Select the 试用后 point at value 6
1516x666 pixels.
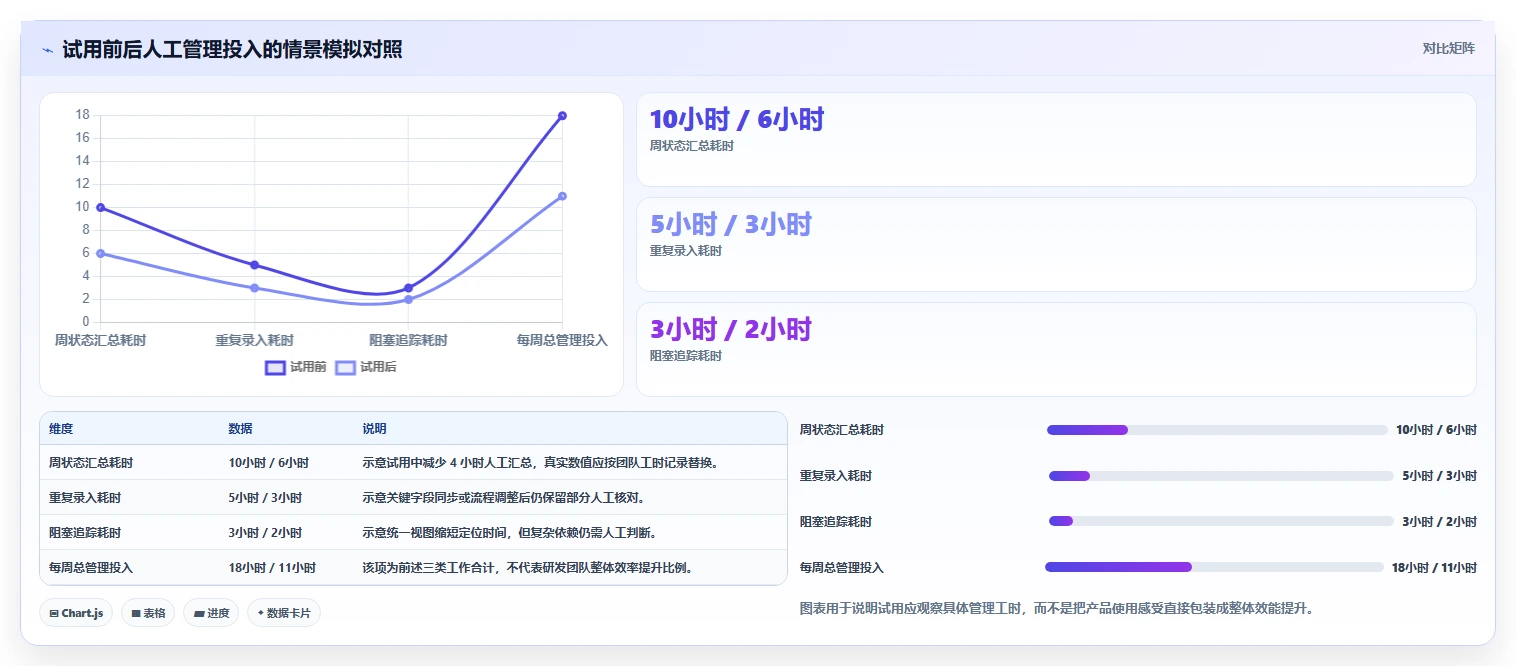100,254
